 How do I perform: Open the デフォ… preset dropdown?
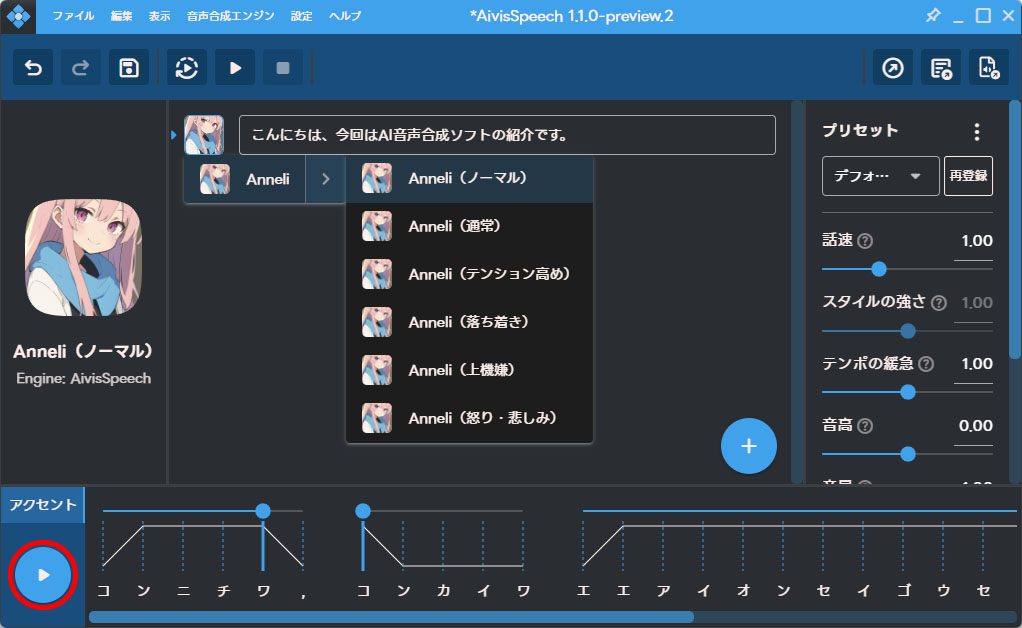point(880,176)
